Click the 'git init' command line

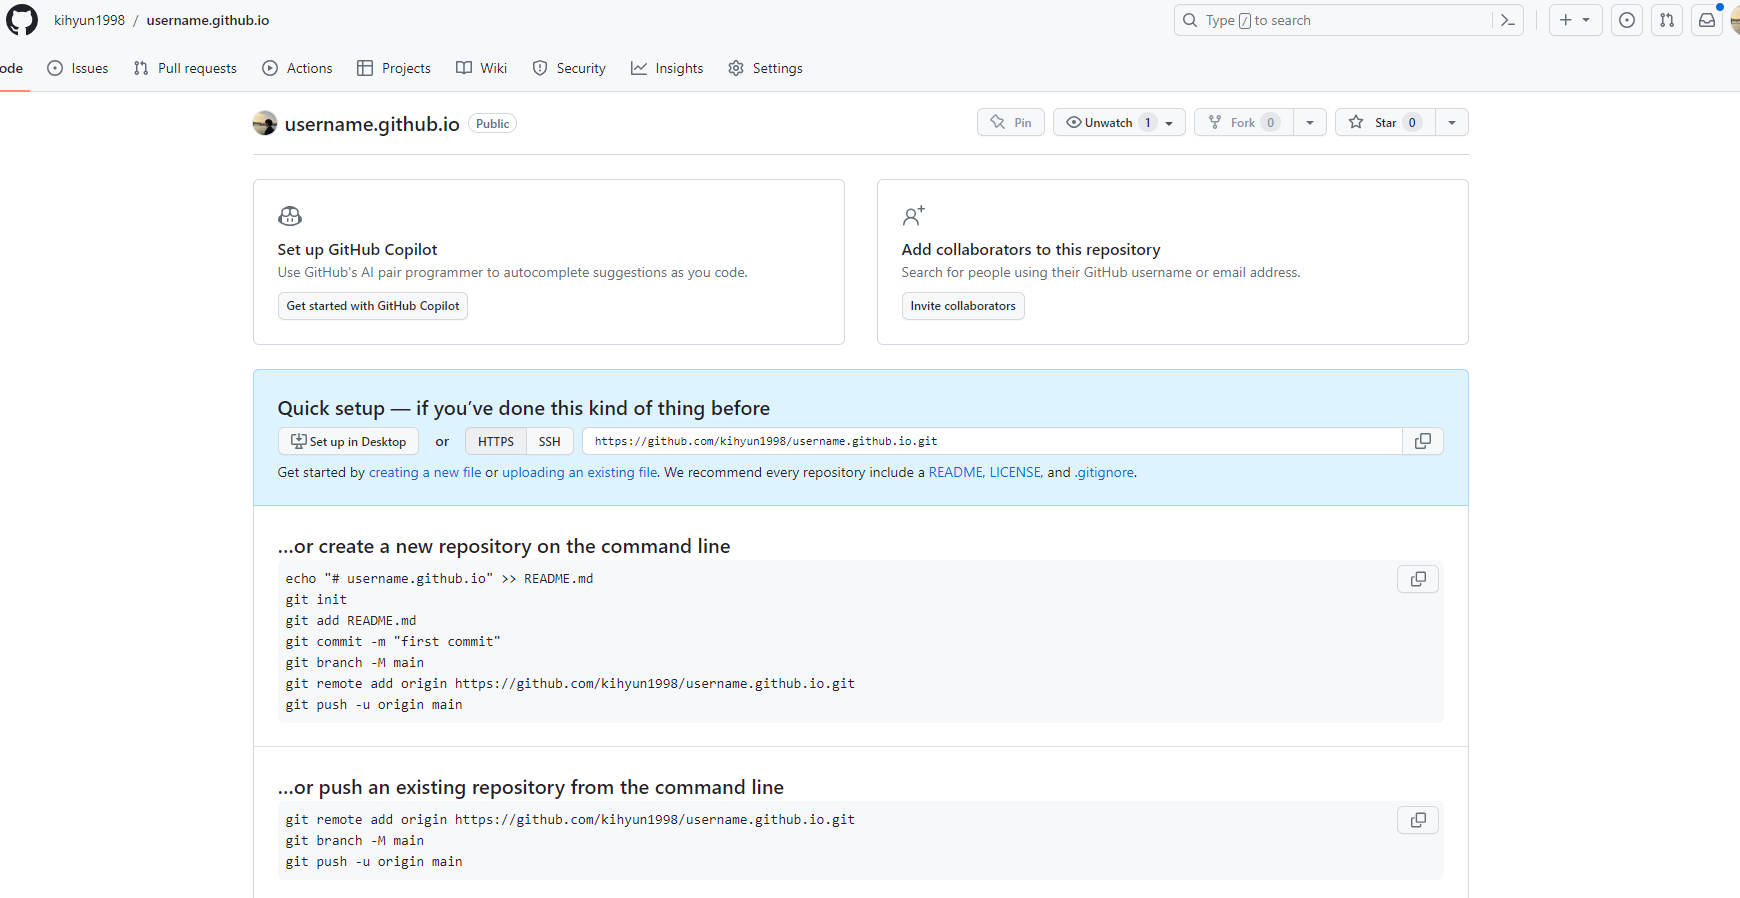pyautogui.click(x=316, y=600)
